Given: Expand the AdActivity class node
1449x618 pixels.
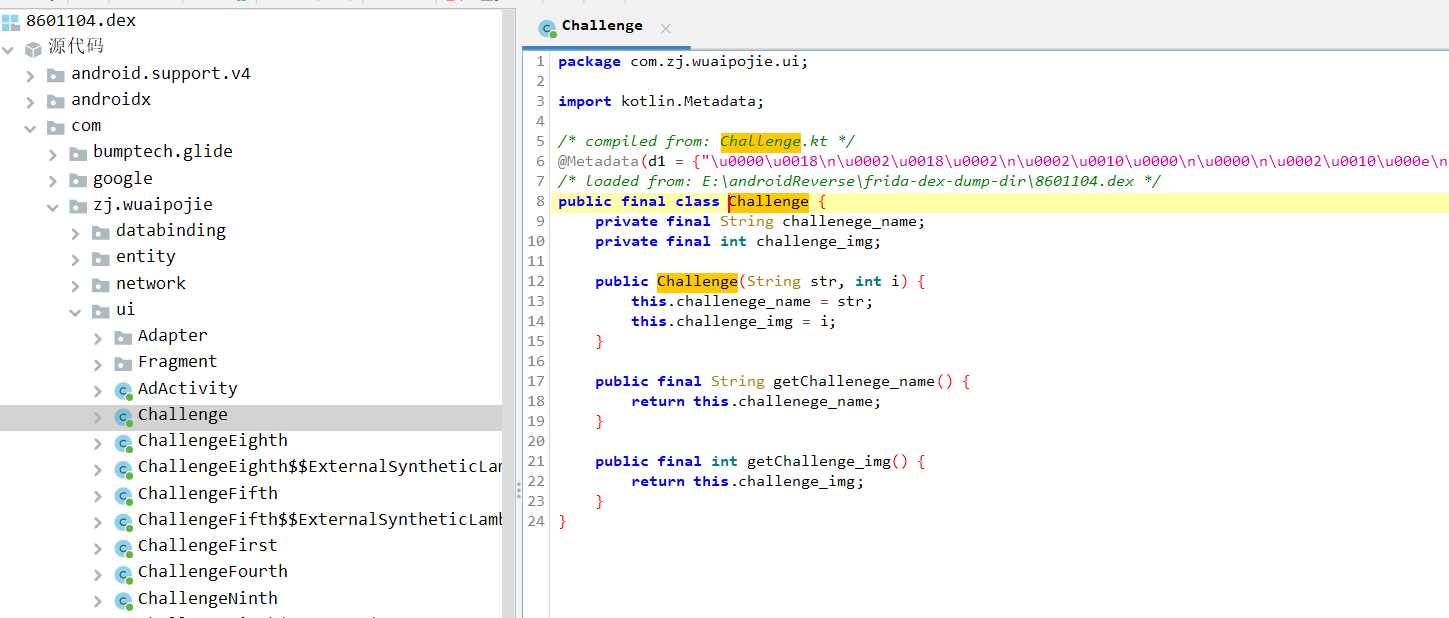Looking at the screenshot, I should coord(98,390).
